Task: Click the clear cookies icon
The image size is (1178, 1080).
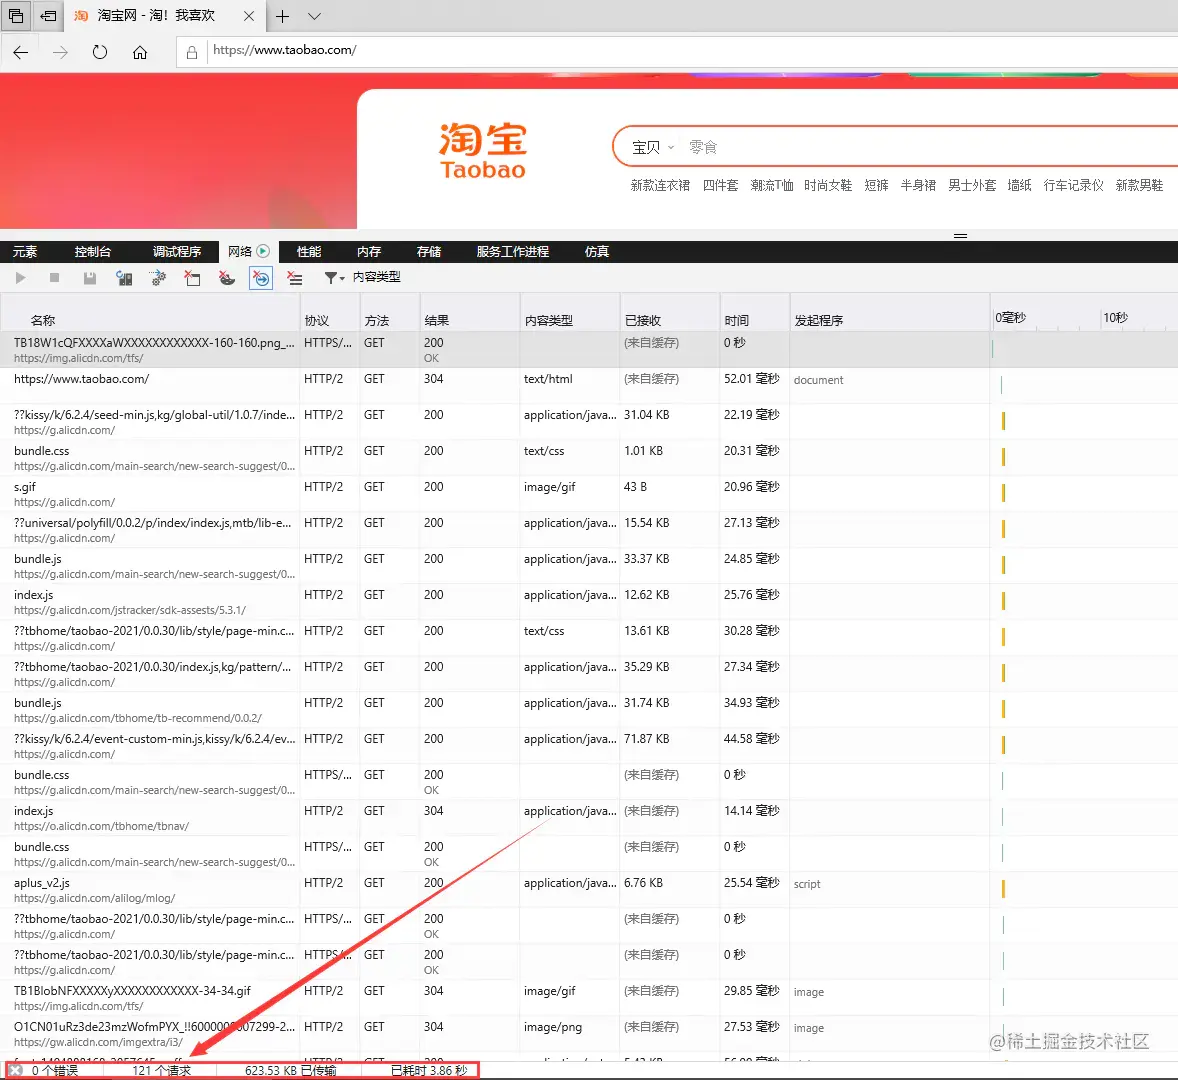Action: [227, 279]
